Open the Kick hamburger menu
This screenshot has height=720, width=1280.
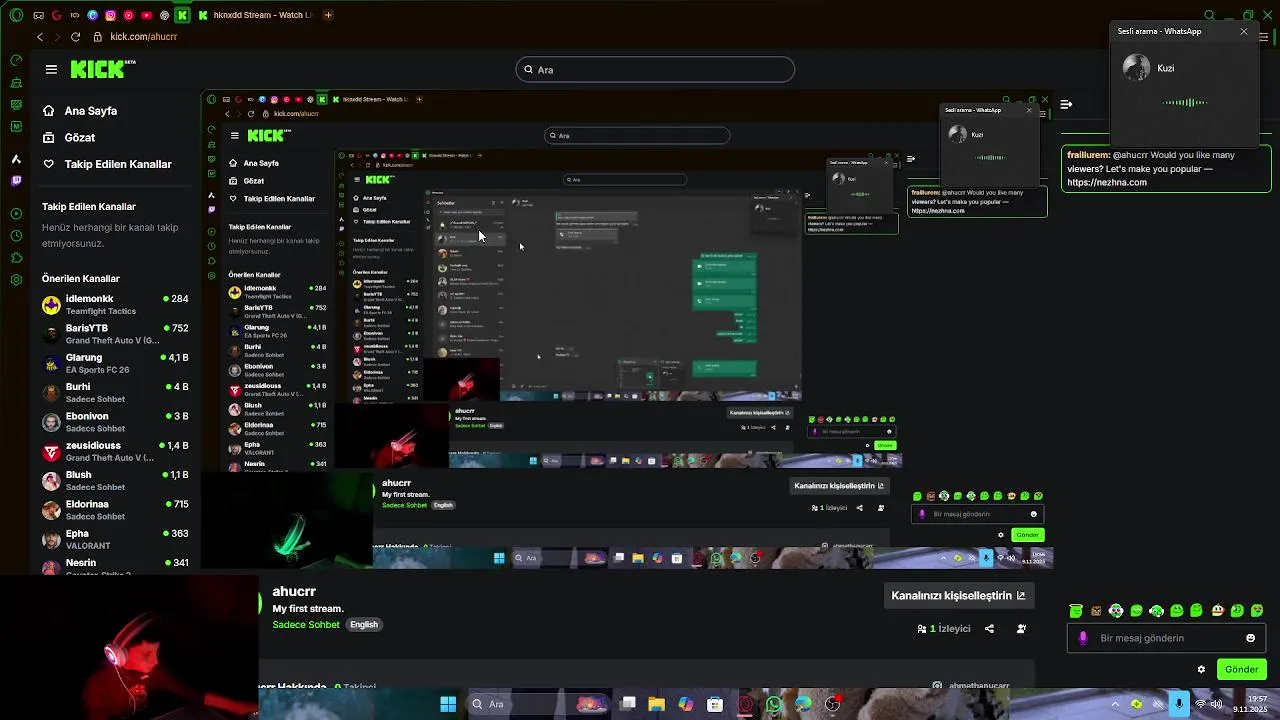pyautogui.click(x=51, y=69)
